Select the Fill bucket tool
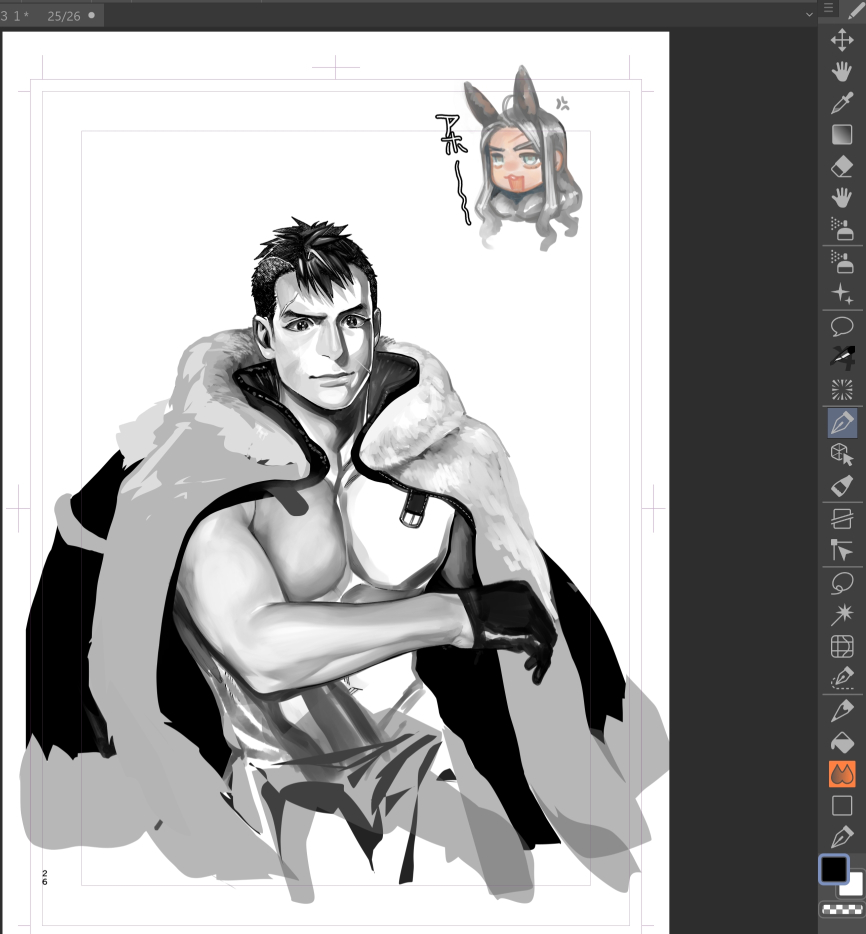The width and height of the screenshot is (866, 934). [x=842, y=743]
